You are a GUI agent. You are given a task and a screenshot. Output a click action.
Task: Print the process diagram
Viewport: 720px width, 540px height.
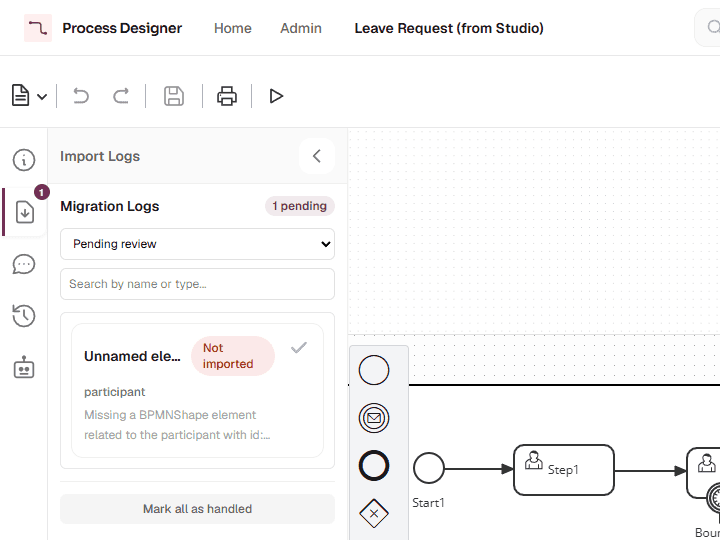click(227, 96)
